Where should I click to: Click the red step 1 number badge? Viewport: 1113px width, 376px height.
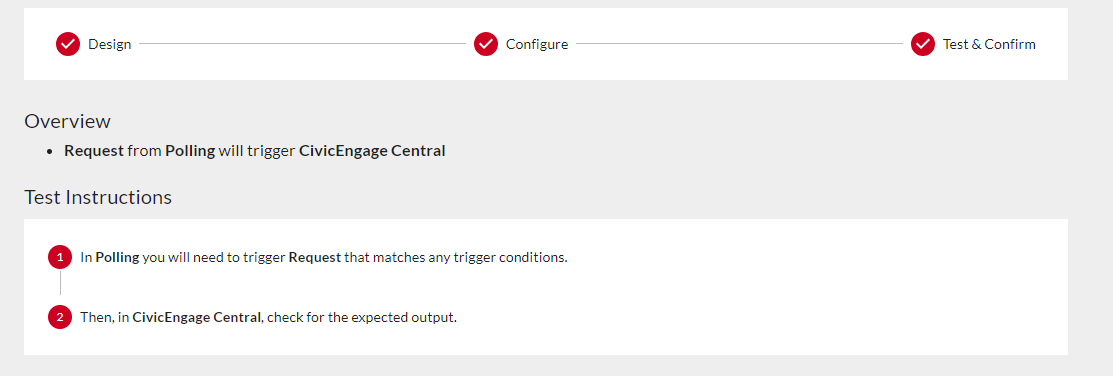60,257
